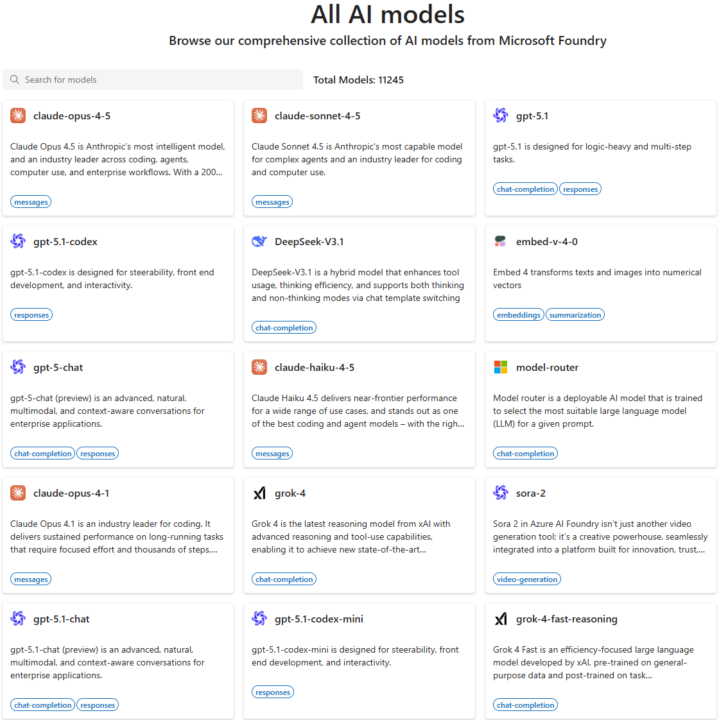Open the claude-sonnet-4-5 model title
The image size is (719, 720).
click(317, 116)
